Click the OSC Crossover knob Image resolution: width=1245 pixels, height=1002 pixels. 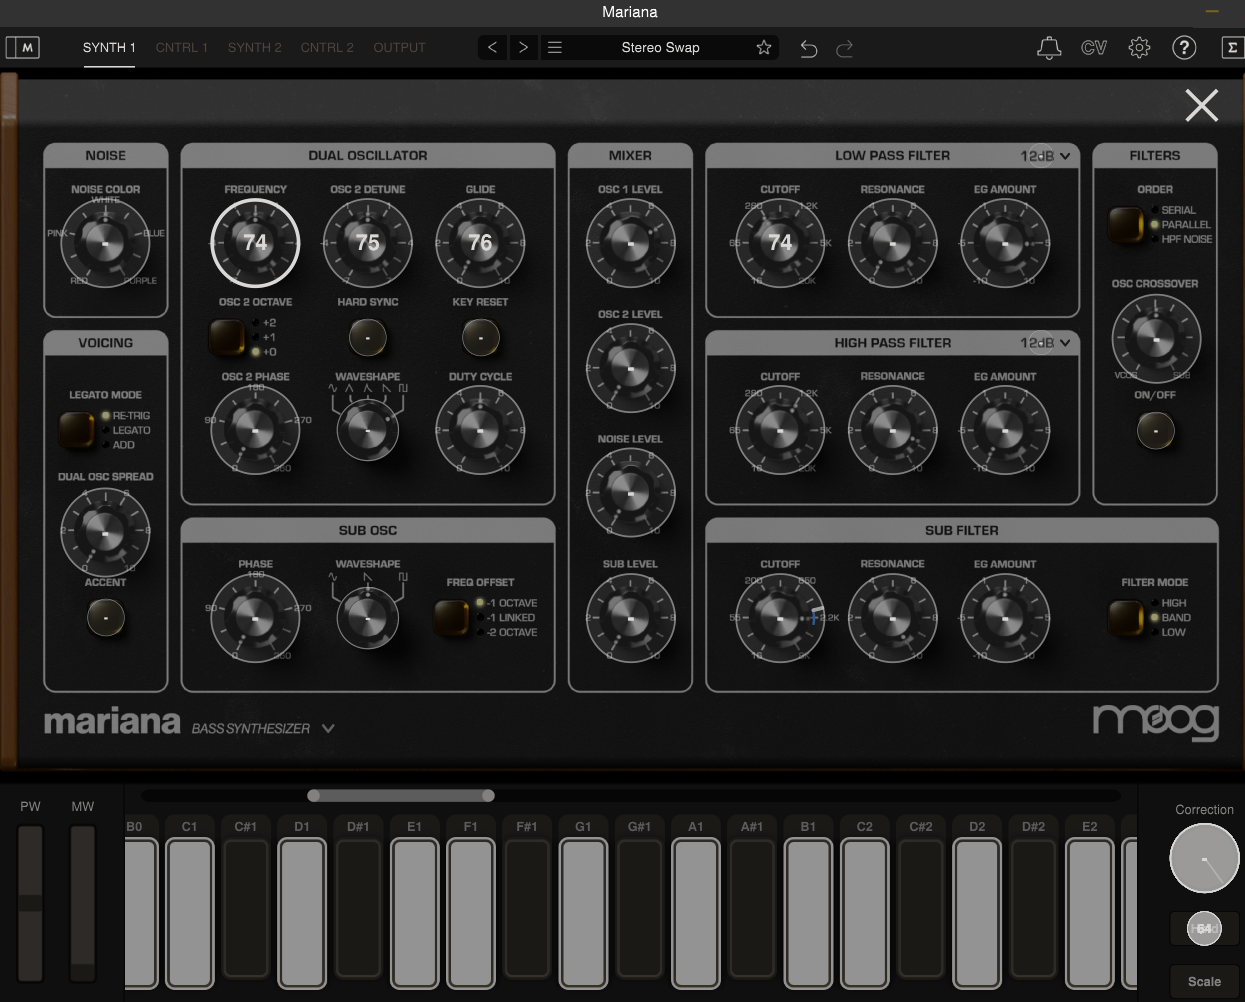tap(1155, 338)
